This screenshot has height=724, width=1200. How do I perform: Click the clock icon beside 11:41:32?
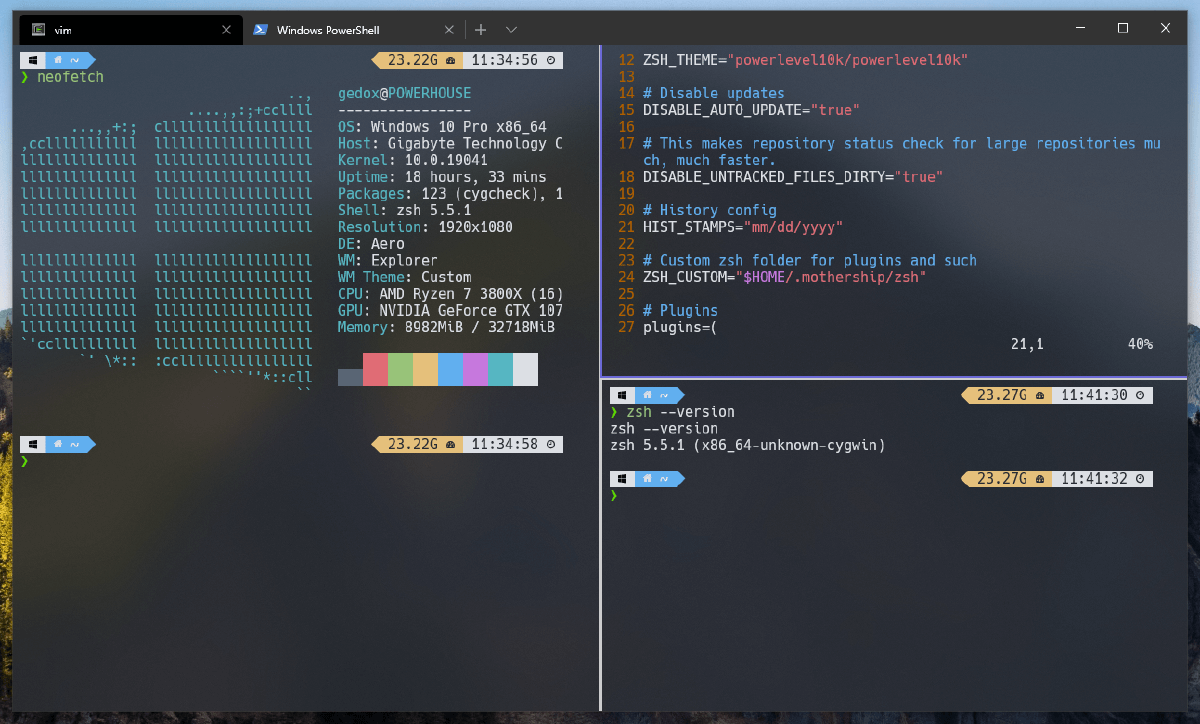point(1142,479)
